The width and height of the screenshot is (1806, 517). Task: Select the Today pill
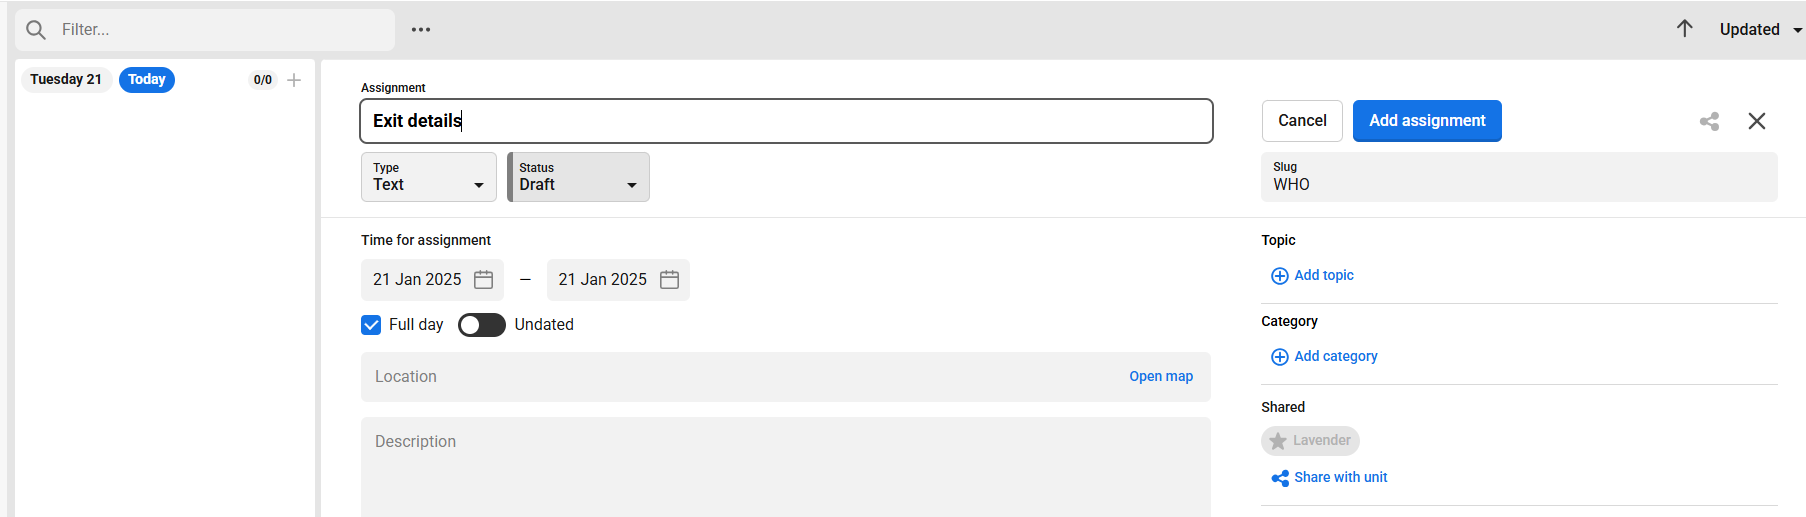tap(147, 80)
